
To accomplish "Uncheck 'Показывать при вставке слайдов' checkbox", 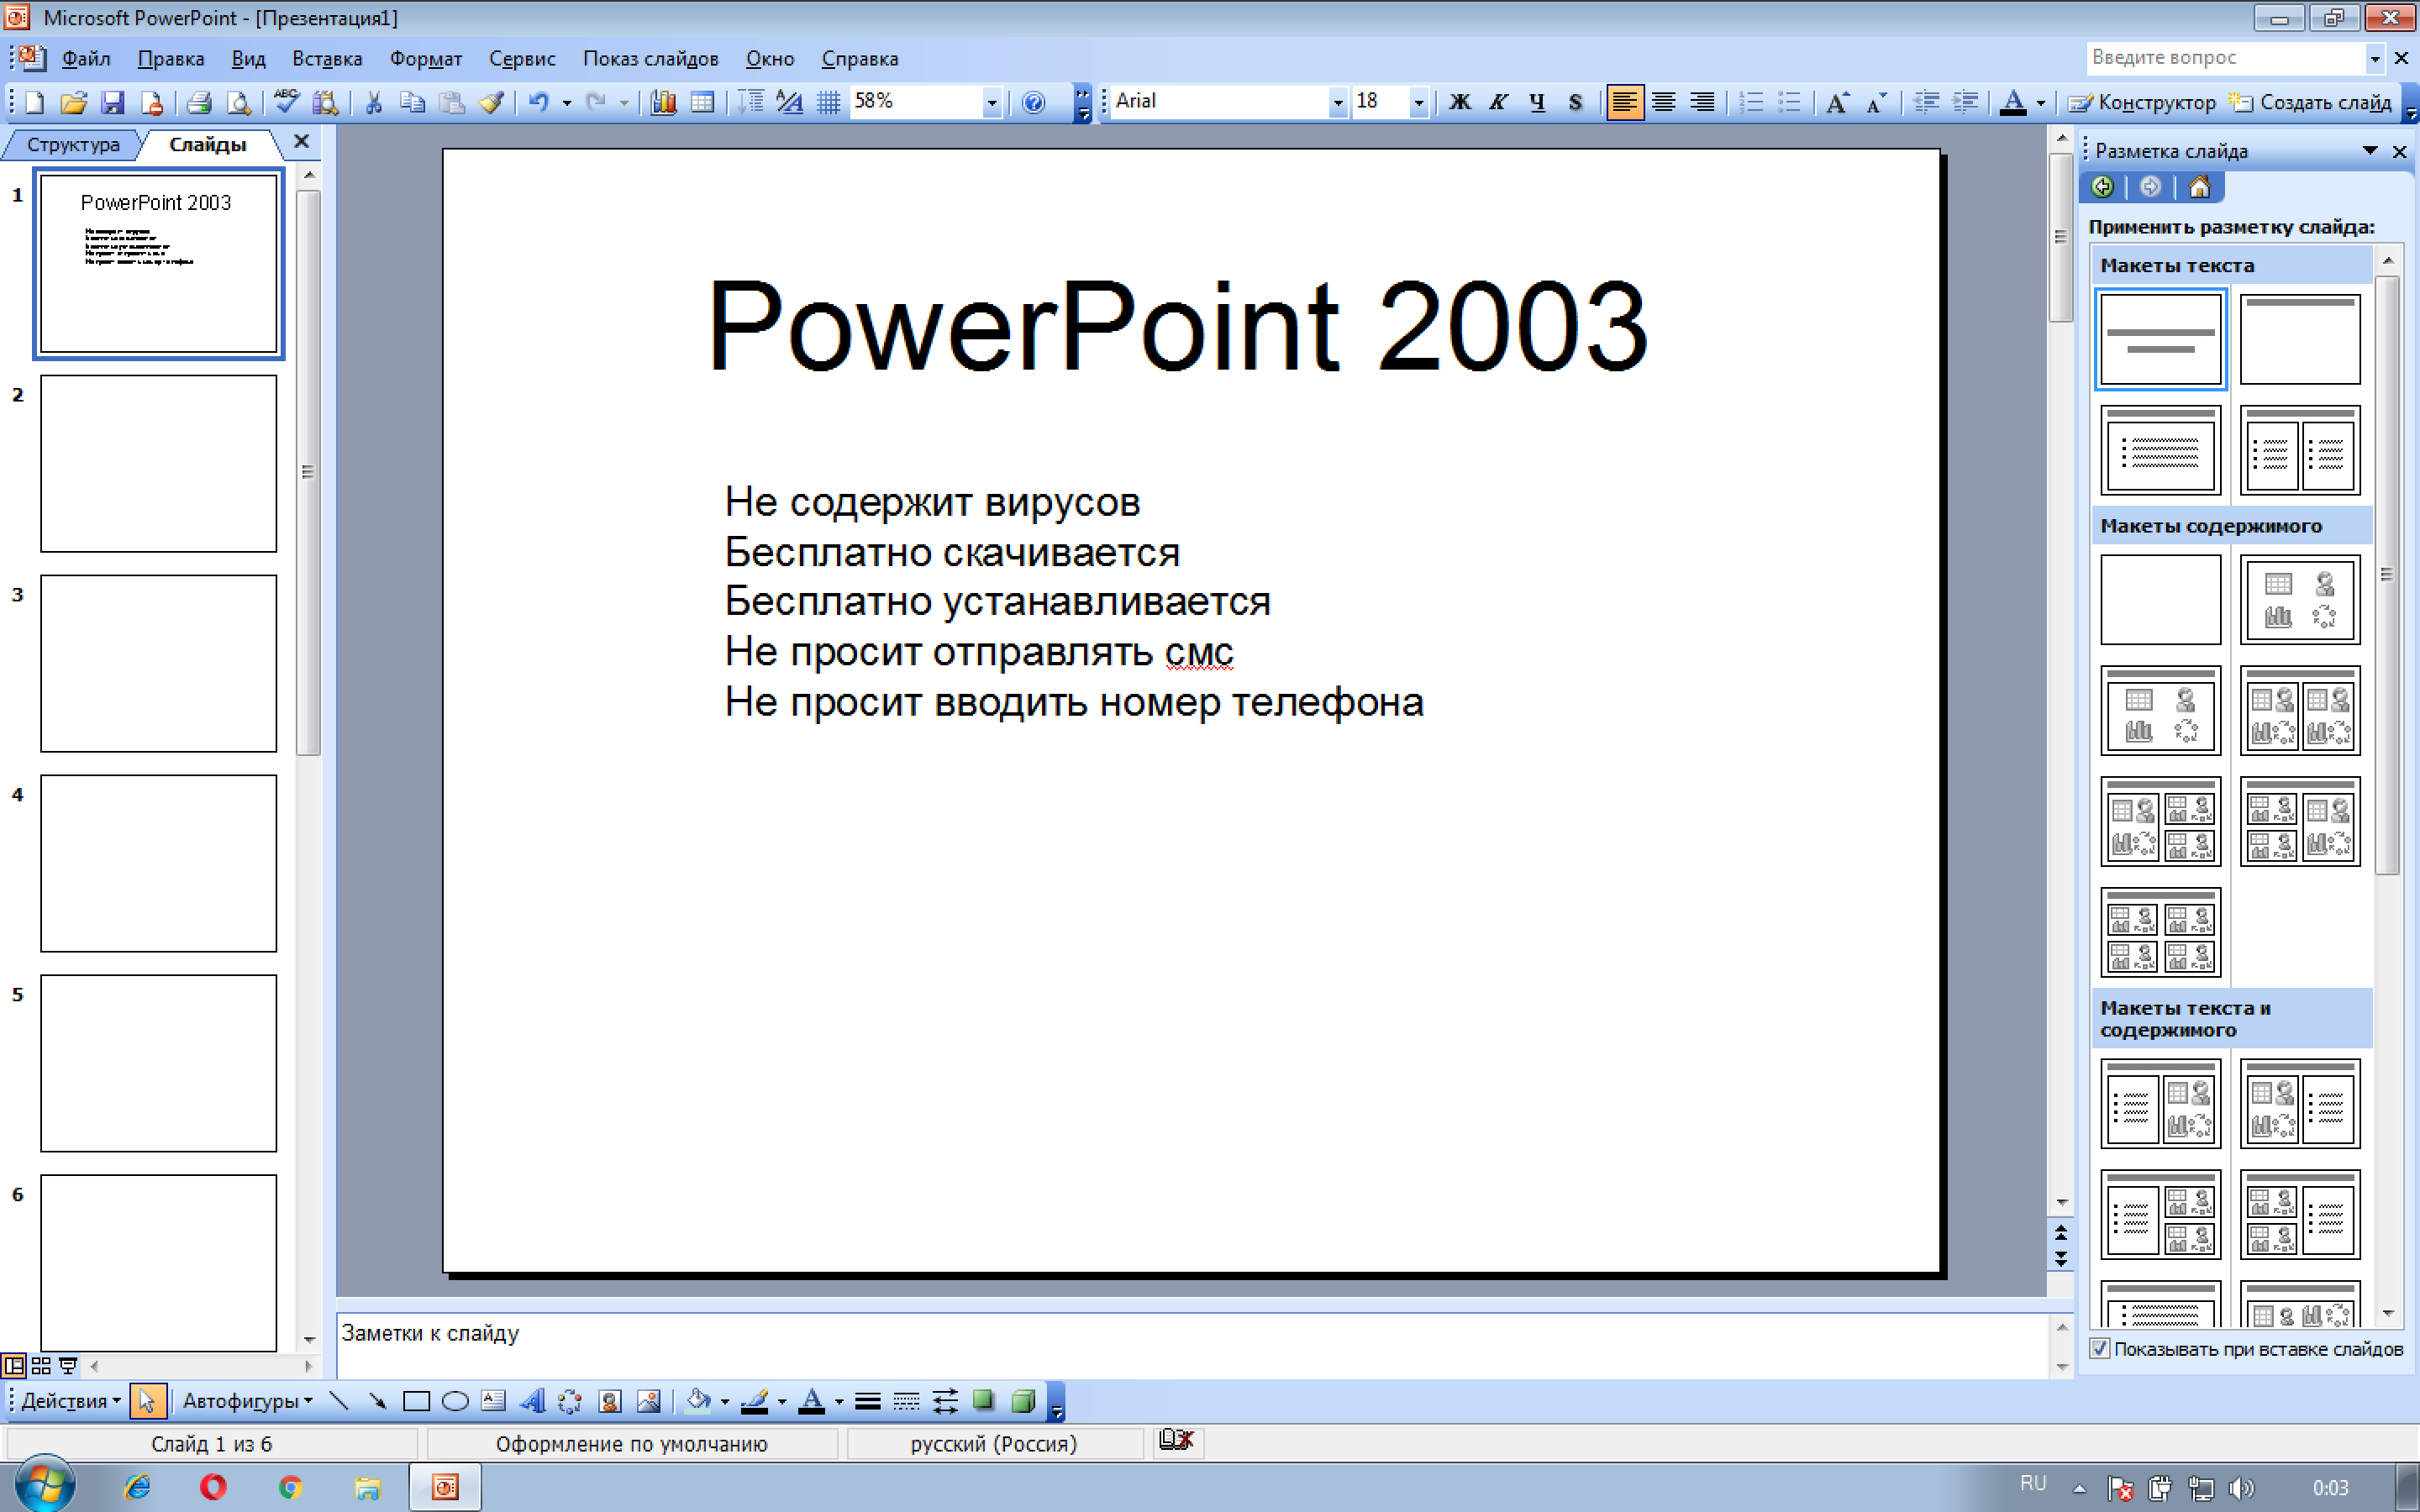I will [x=2100, y=1348].
